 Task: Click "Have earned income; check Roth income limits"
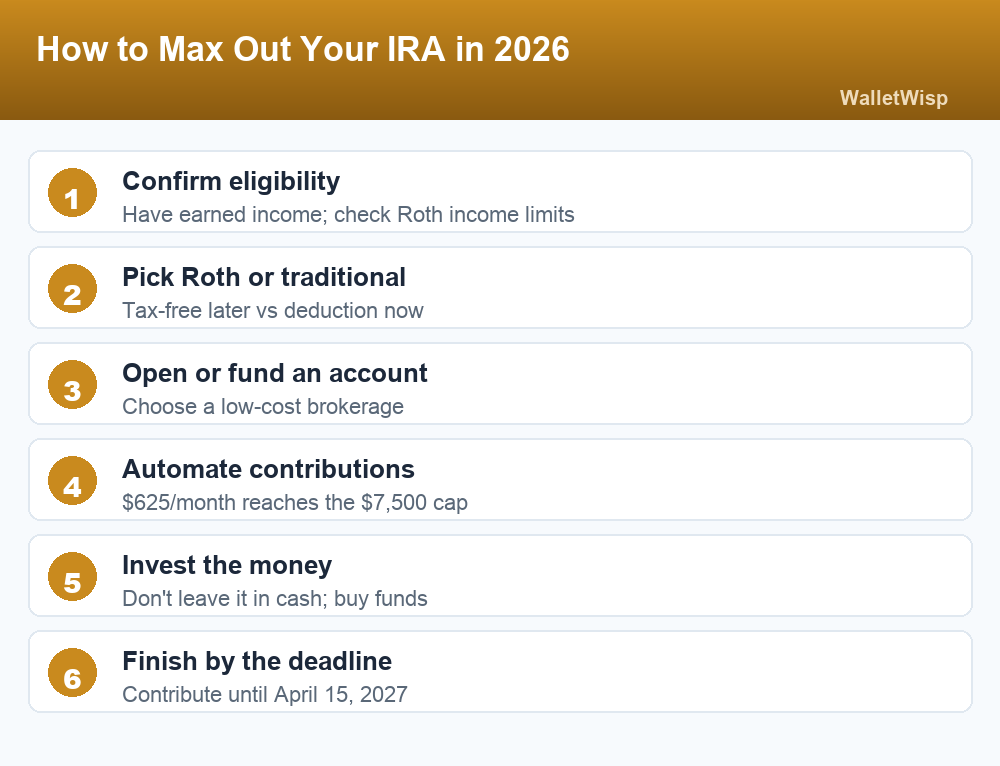[x=348, y=215]
